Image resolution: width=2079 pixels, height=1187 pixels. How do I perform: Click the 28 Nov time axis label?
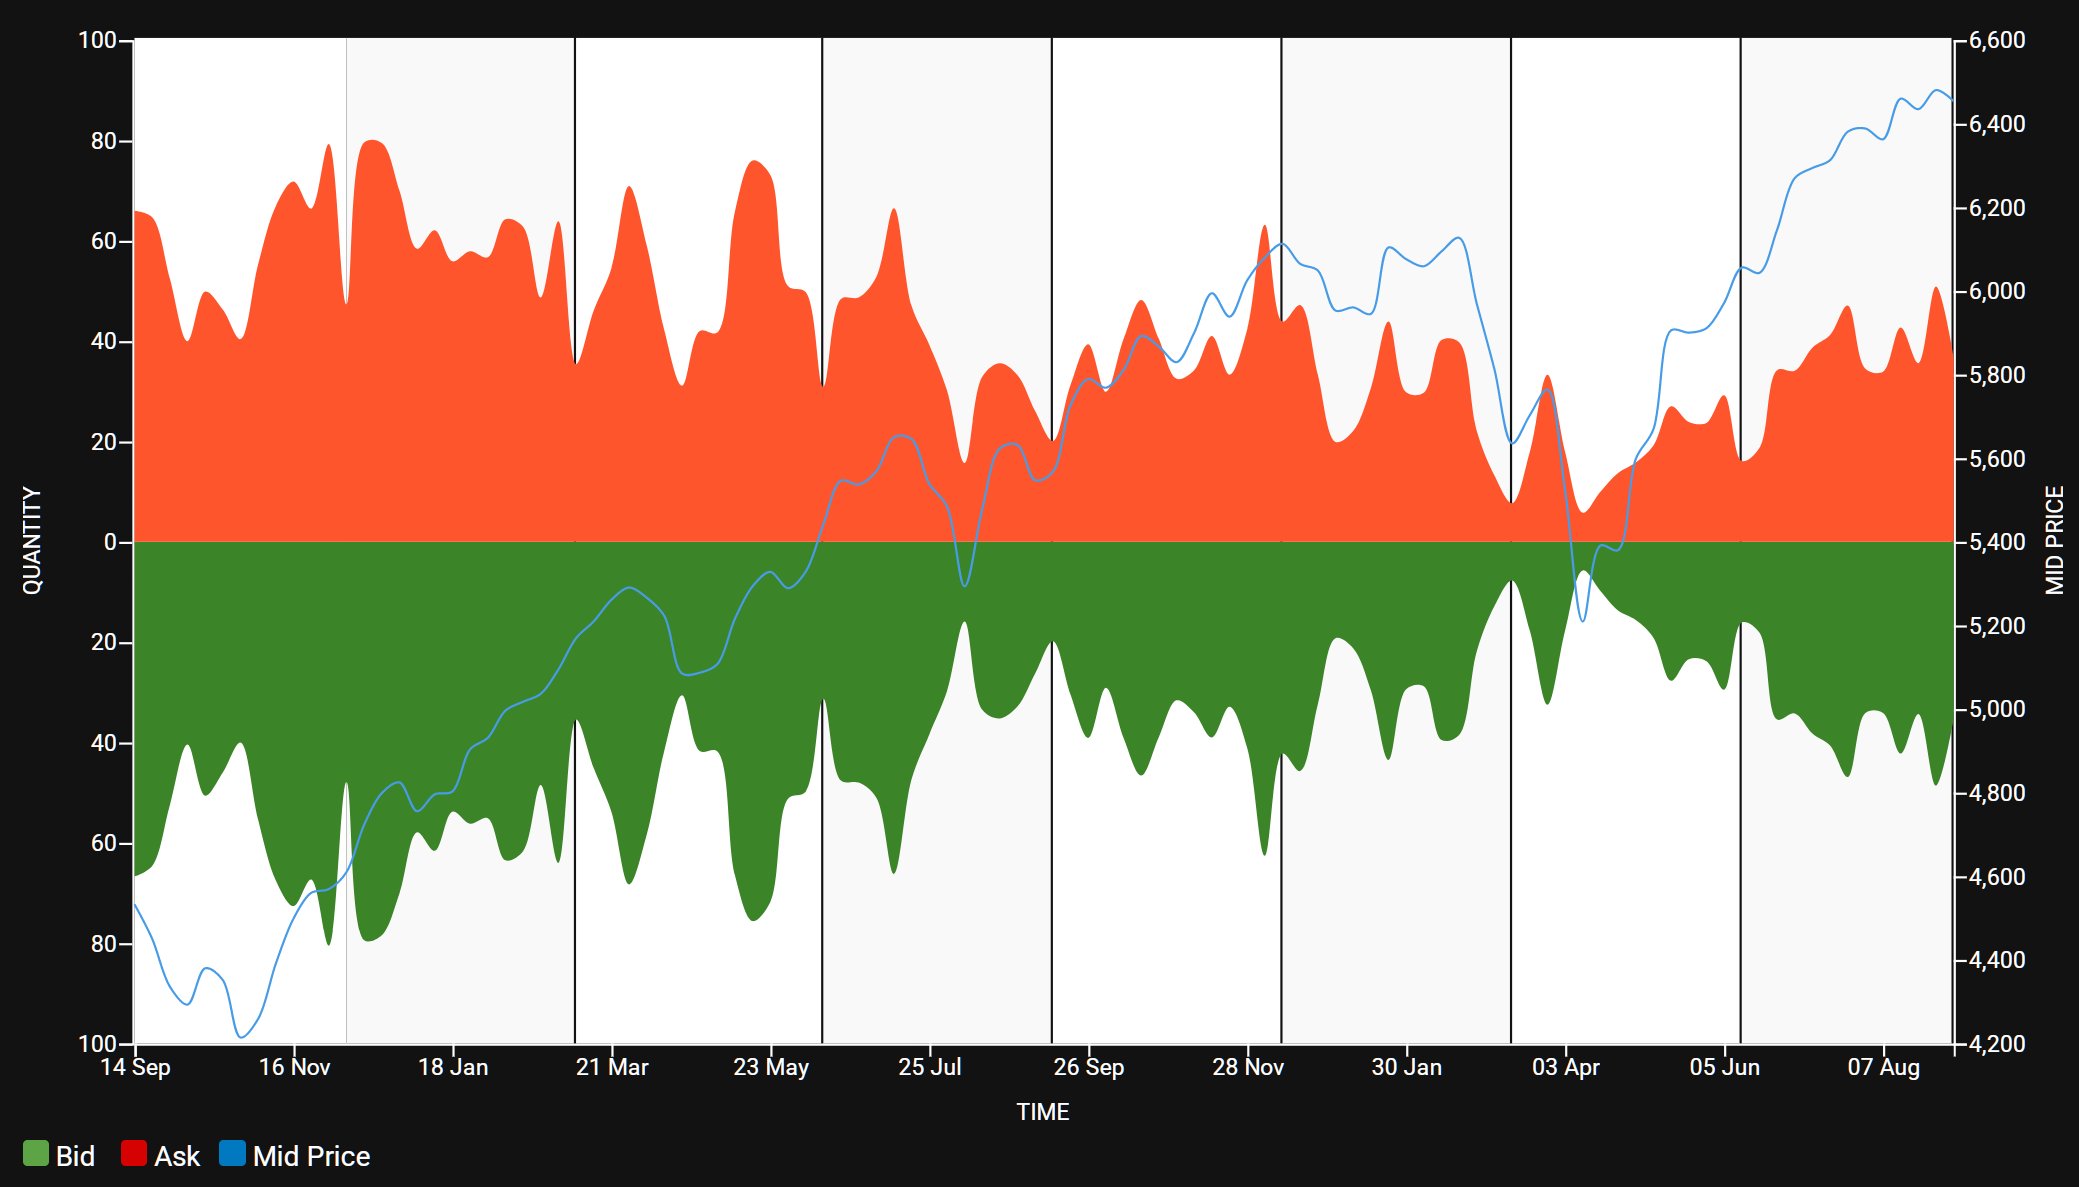coord(1247,1067)
